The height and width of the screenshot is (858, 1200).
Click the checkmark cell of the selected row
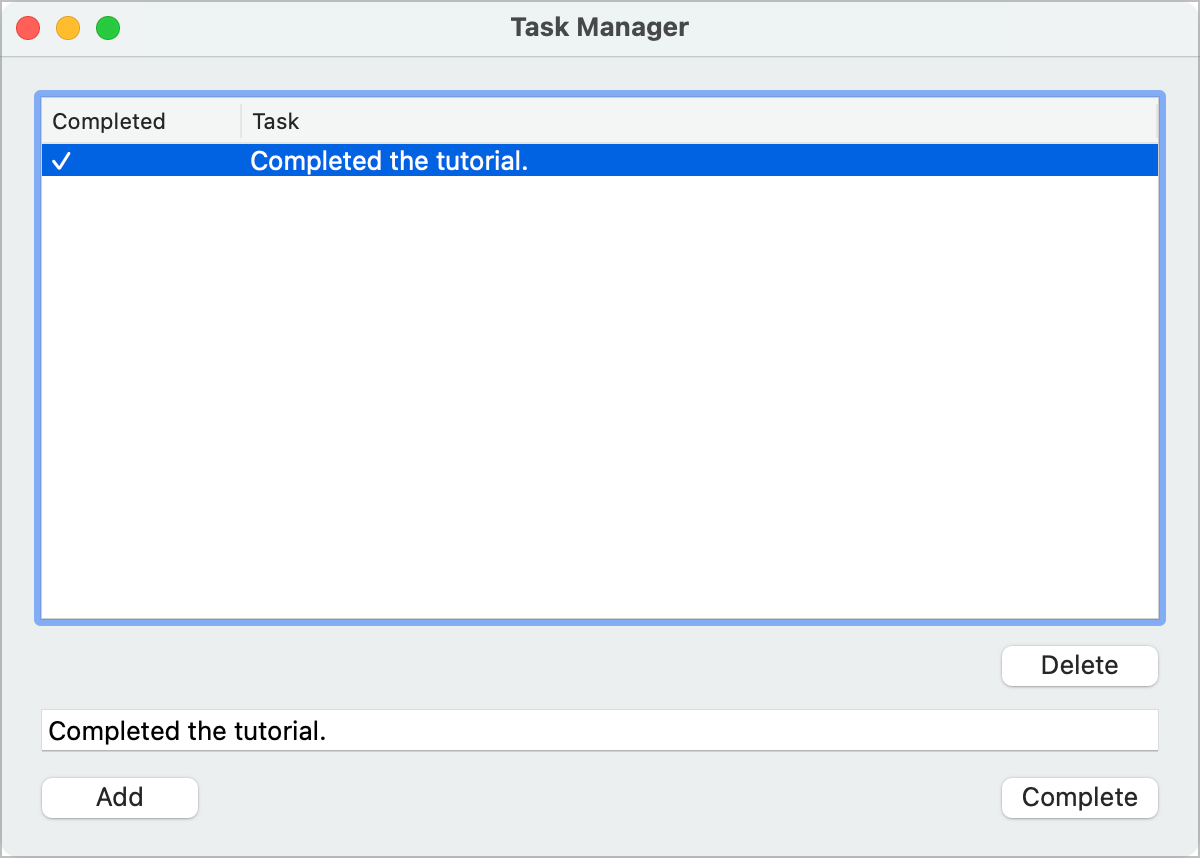[62, 160]
